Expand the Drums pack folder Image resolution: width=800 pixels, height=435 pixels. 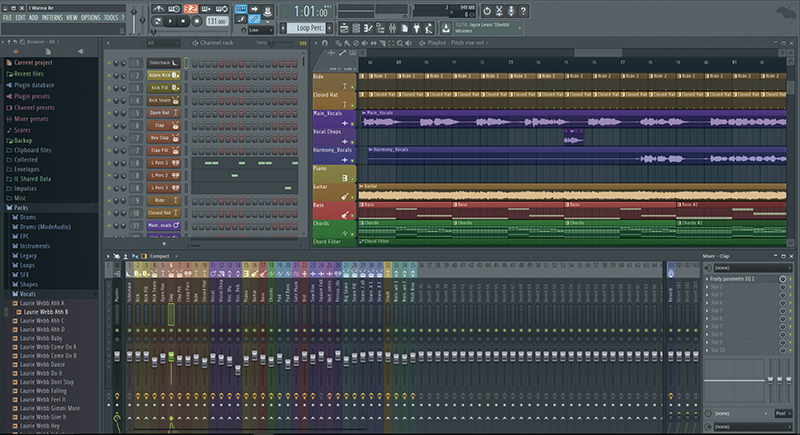point(28,217)
